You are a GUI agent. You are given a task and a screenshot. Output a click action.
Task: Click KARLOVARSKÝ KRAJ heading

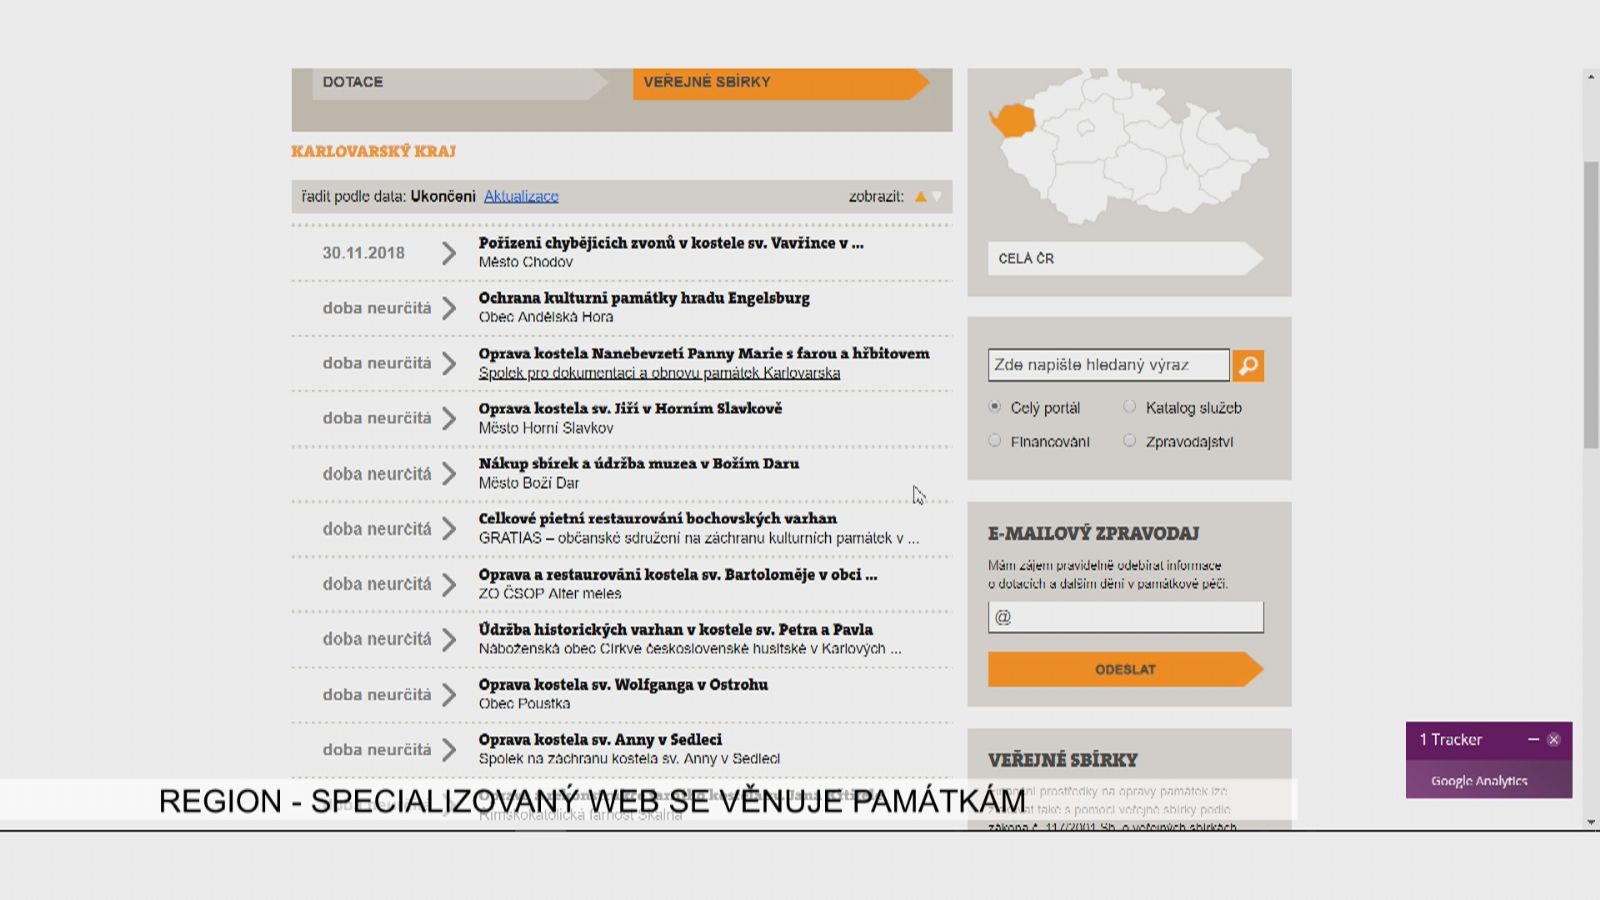tap(373, 151)
